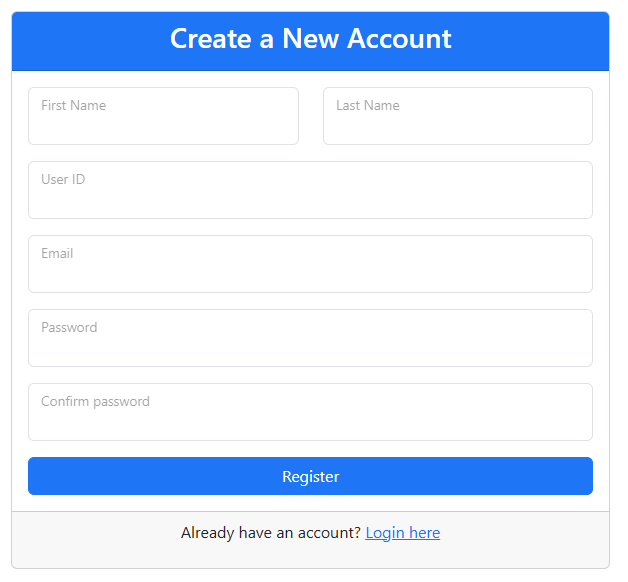628x582 pixels.
Task: Click the Confirm password label text
Action: (95, 401)
